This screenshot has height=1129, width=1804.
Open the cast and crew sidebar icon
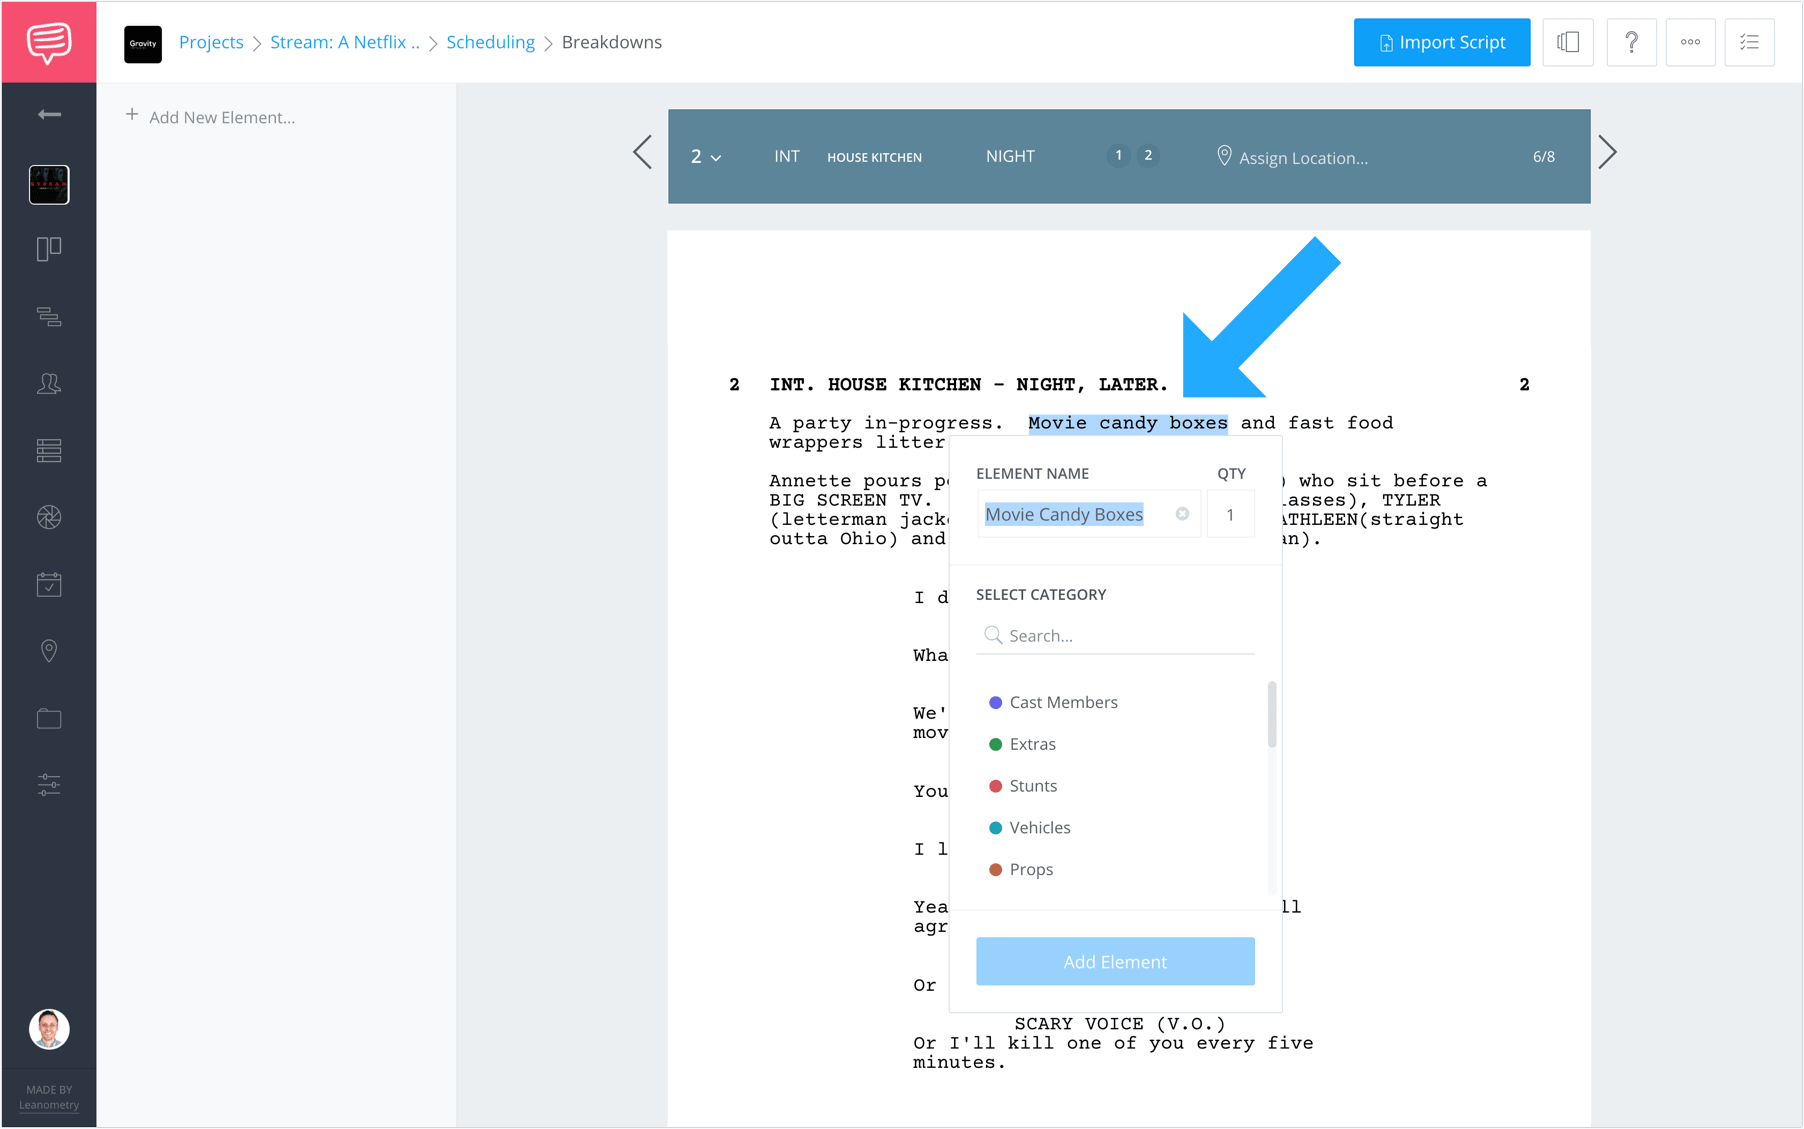[49, 384]
